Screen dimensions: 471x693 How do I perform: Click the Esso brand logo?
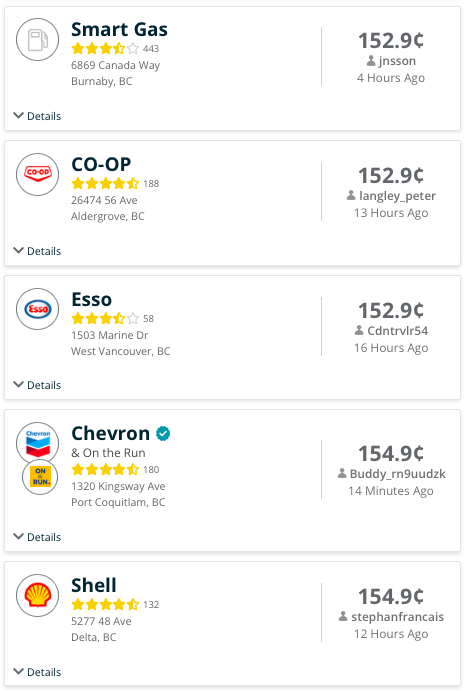(x=38, y=309)
